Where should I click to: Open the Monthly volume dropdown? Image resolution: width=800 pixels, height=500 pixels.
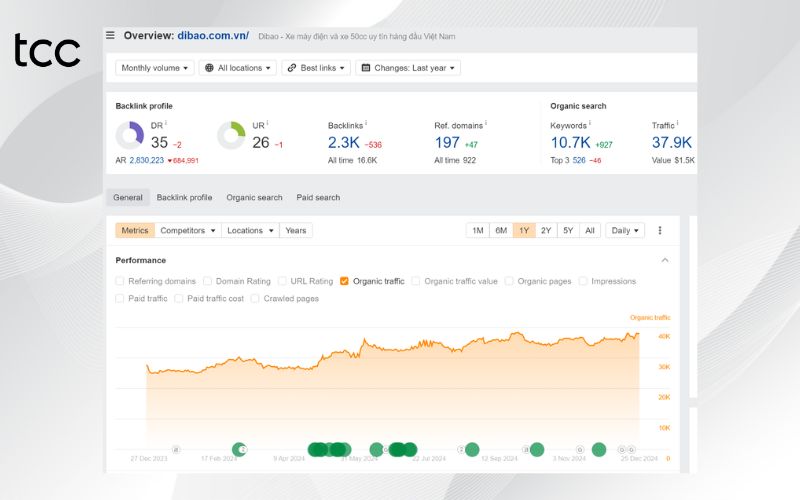point(155,68)
